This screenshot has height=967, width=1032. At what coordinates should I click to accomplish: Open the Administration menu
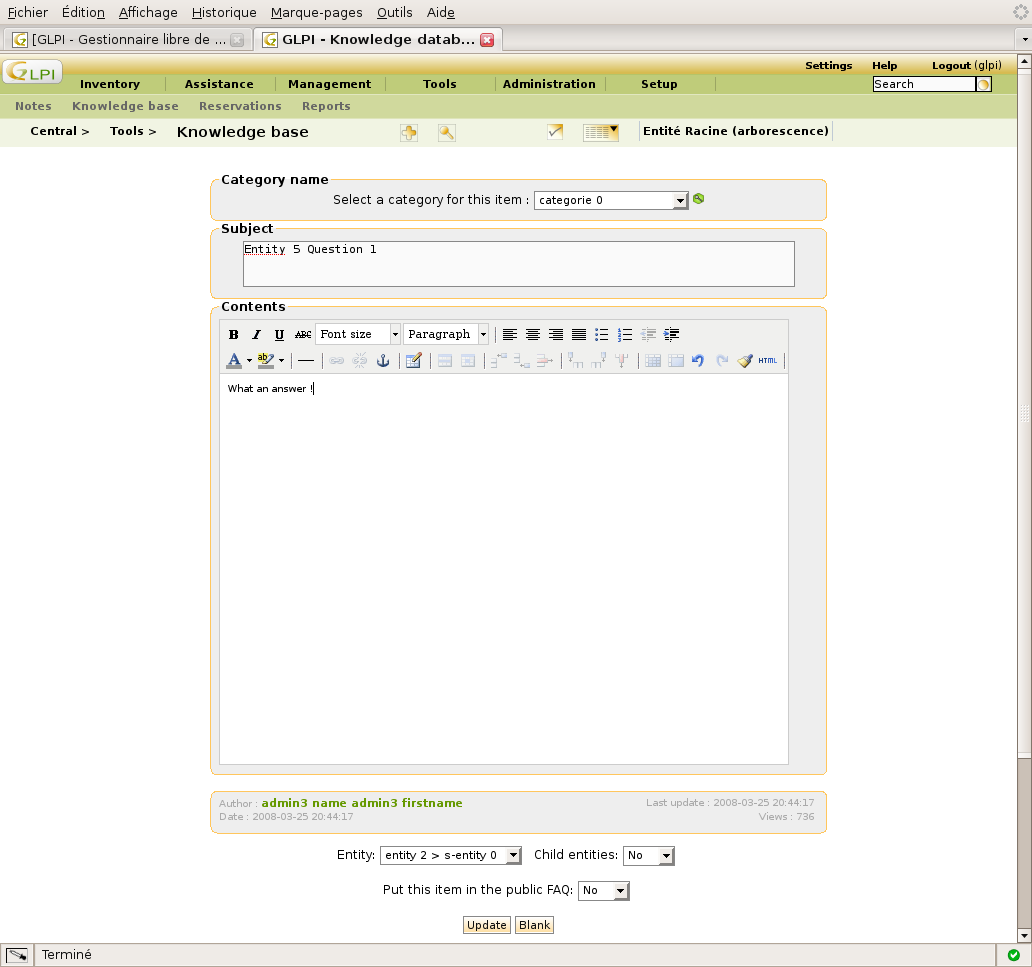[x=549, y=84]
